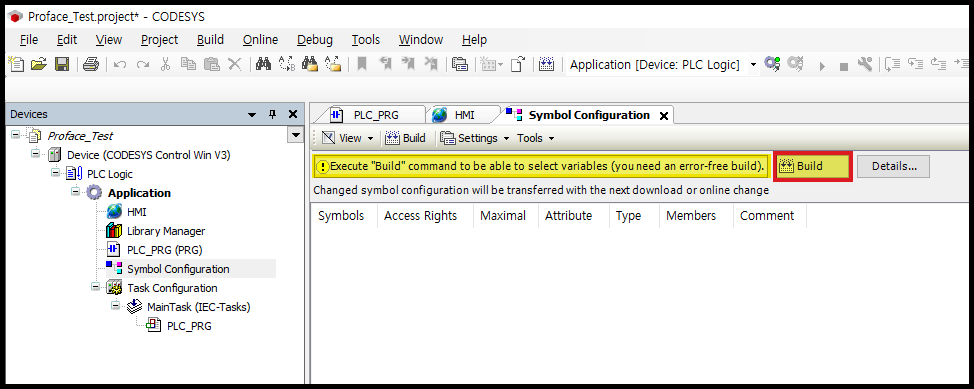This screenshot has width=974, height=389.
Task: Close the Symbol Configuration tab
Action: (663, 116)
